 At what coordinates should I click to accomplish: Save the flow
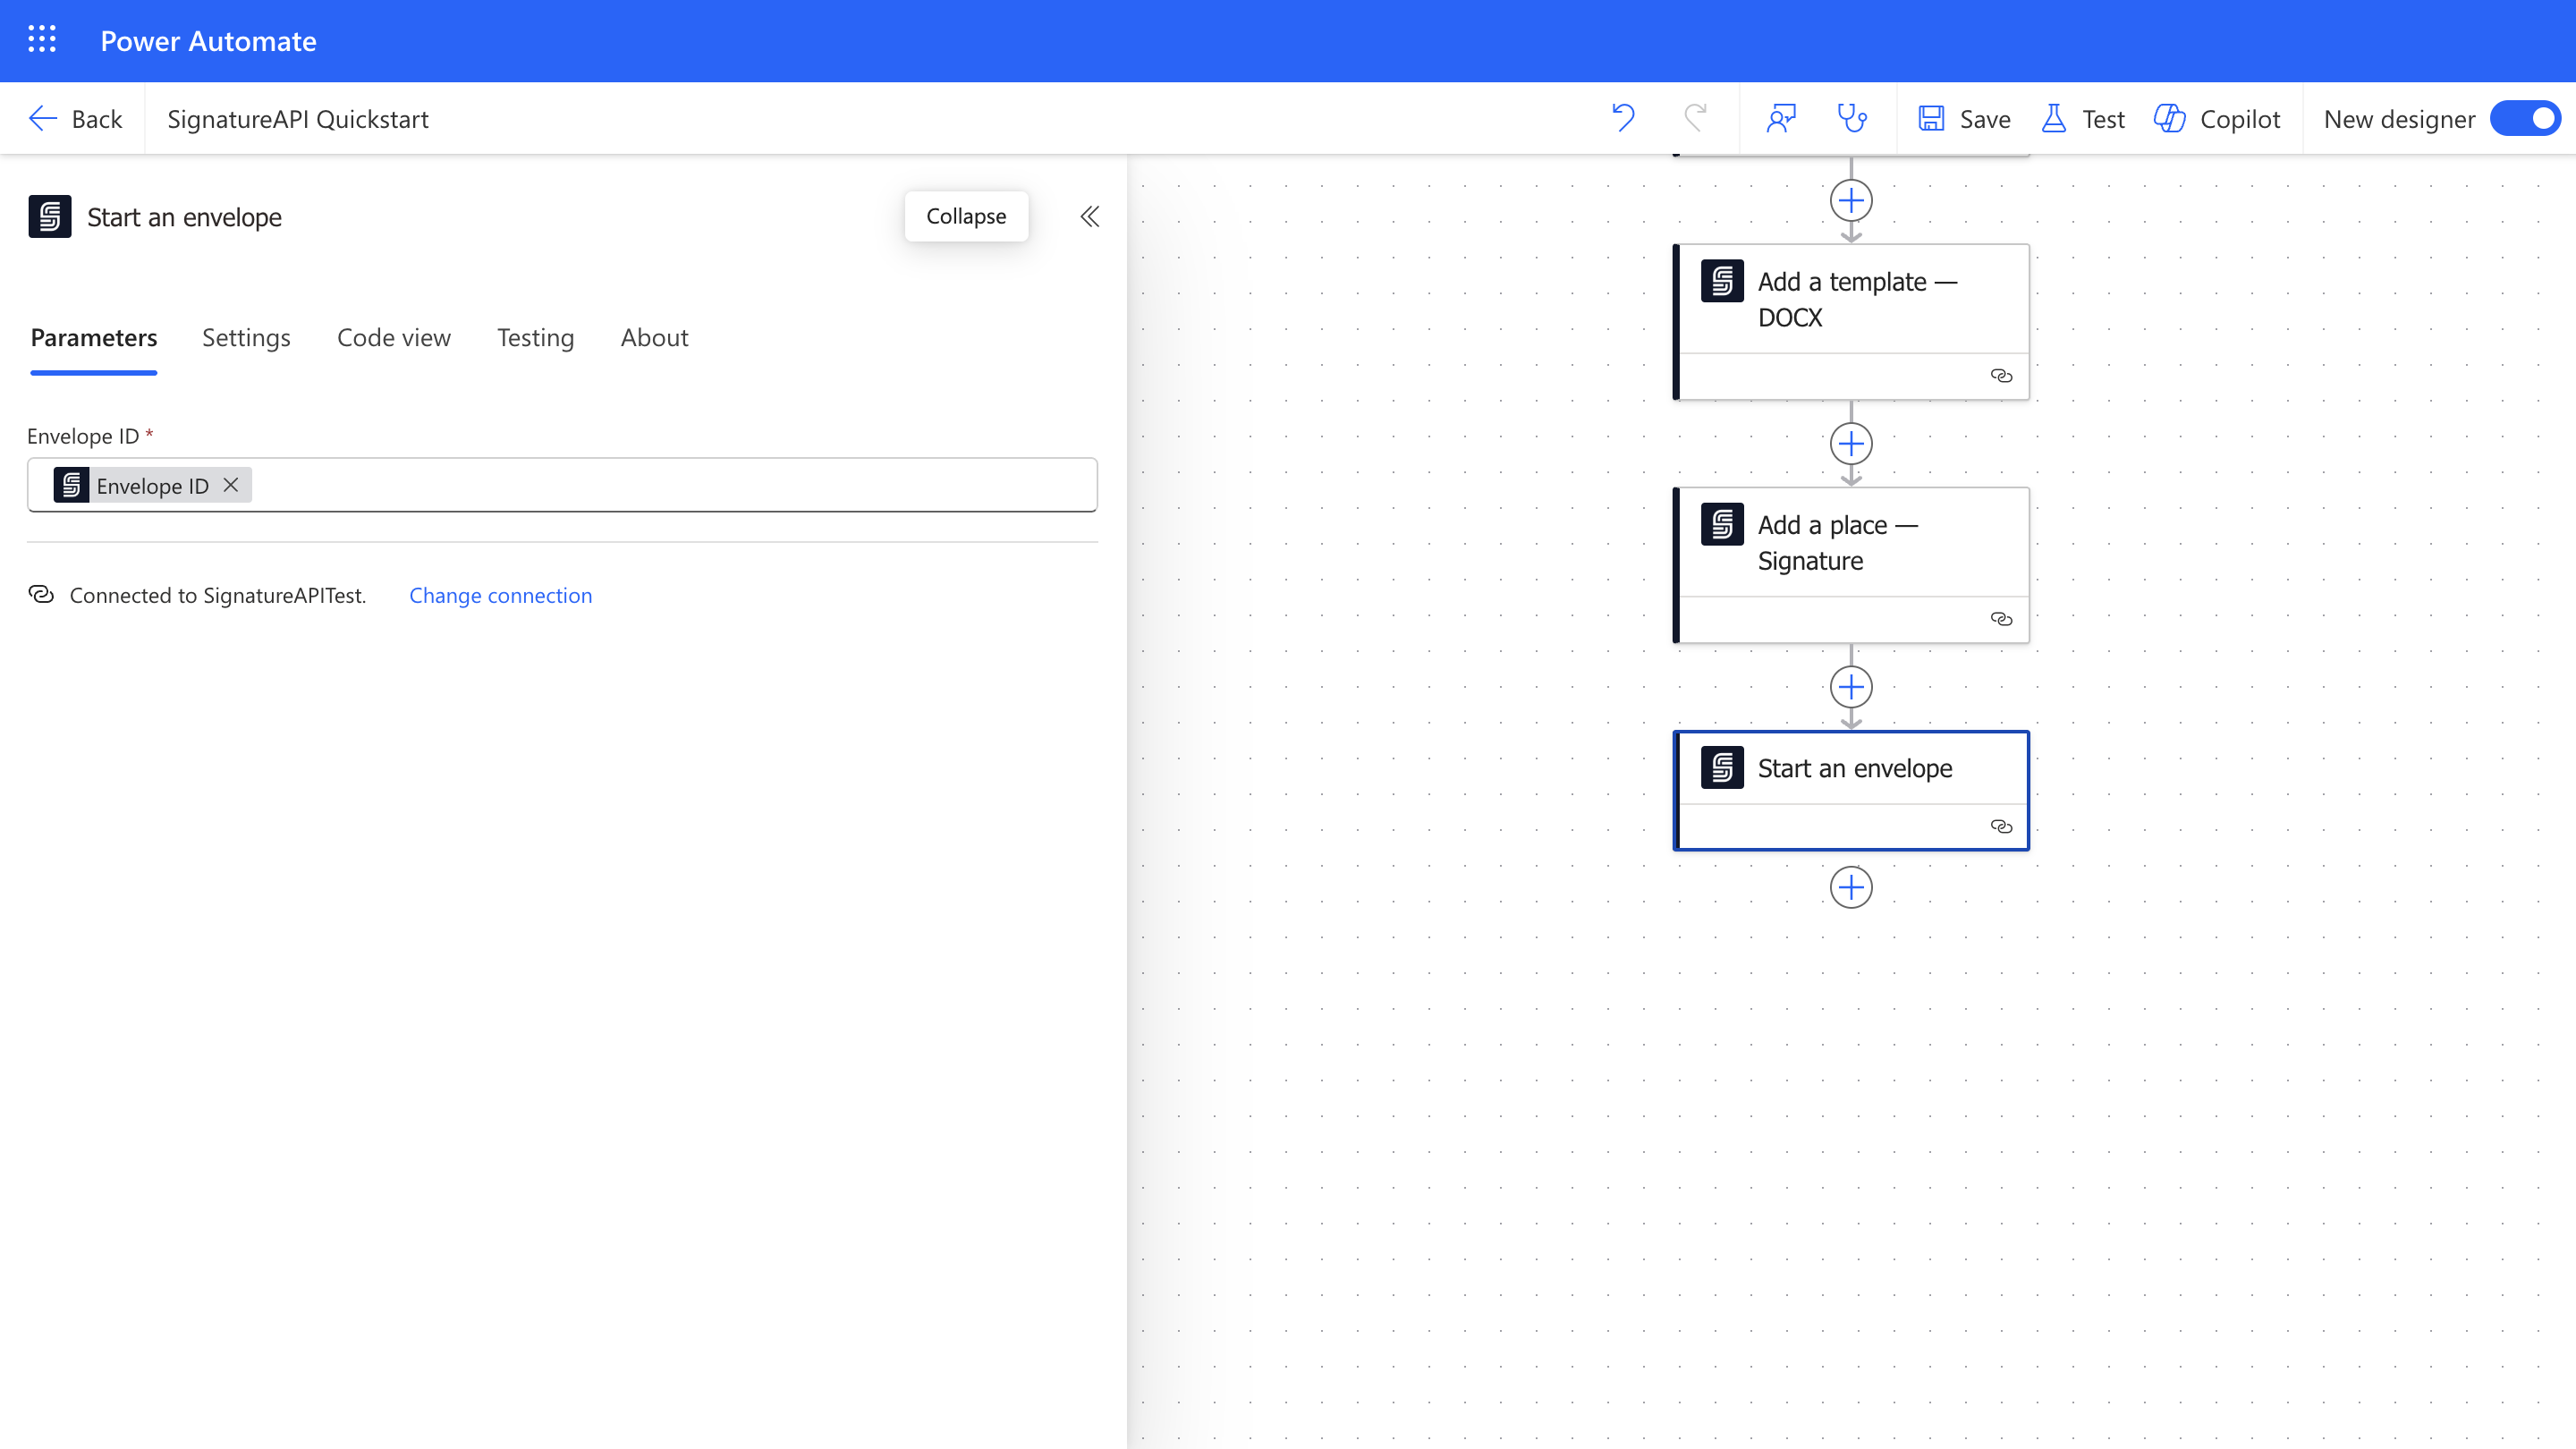[1964, 118]
